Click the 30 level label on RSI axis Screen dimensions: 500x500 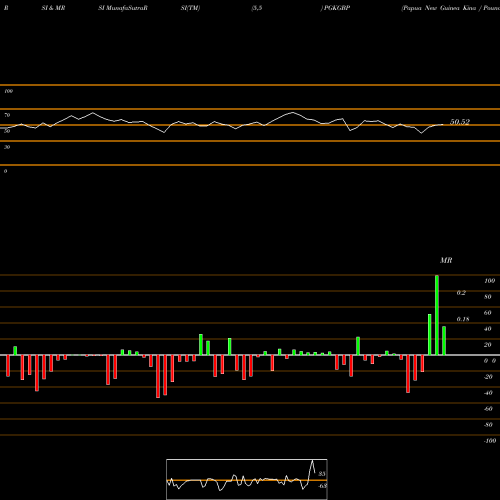click(x=7, y=147)
